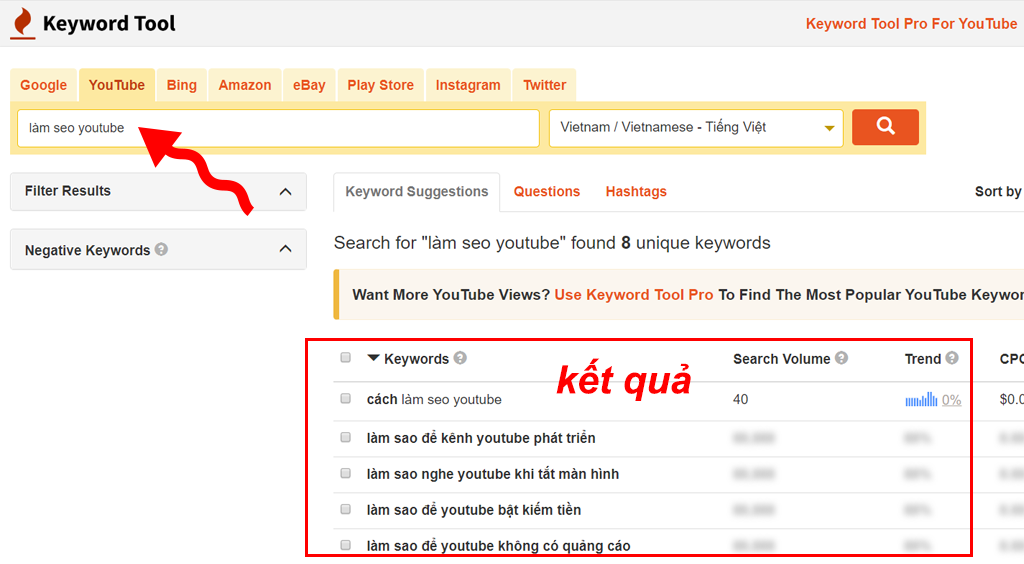Switch to the Instagram tab
The height and width of the screenshot is (564, 1024).
468,85
